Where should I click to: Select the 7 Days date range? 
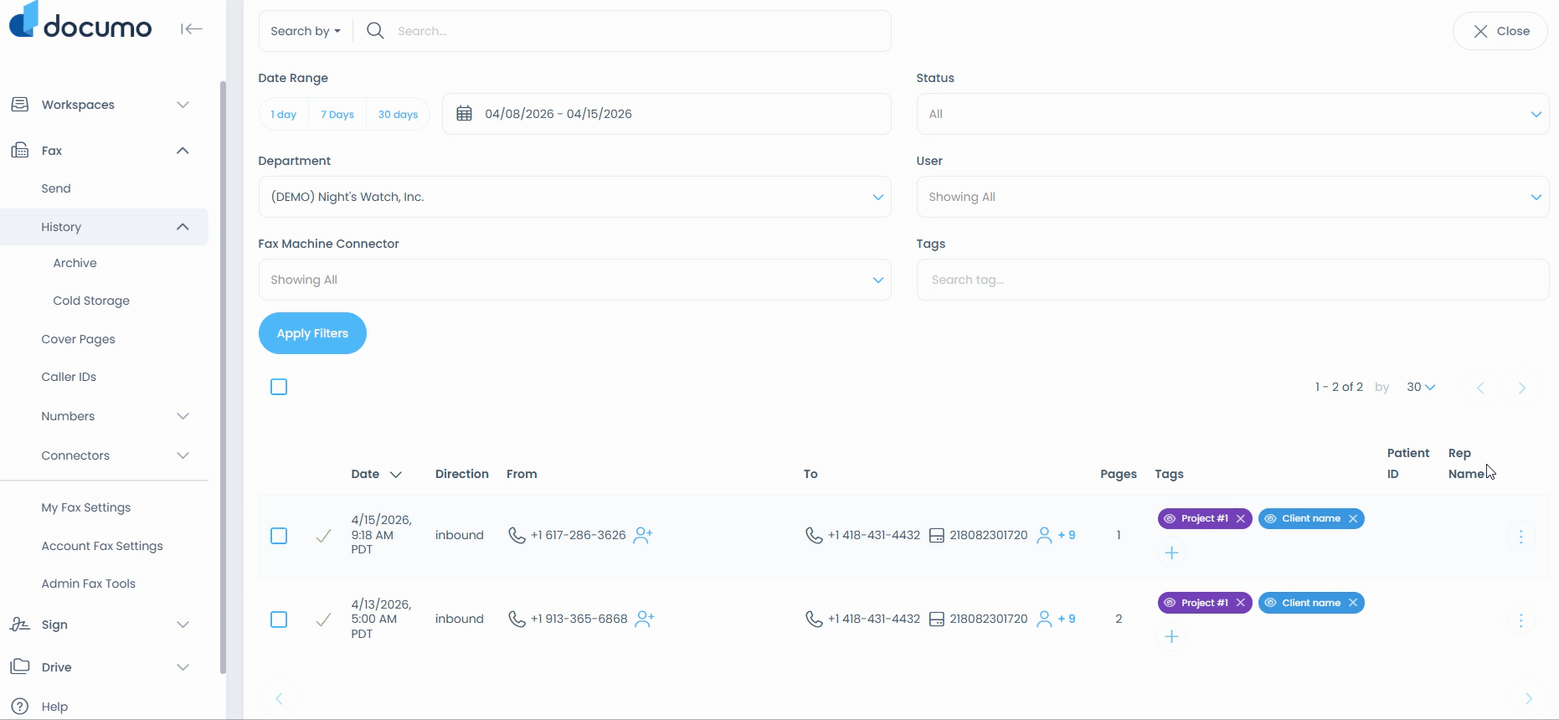337,115
